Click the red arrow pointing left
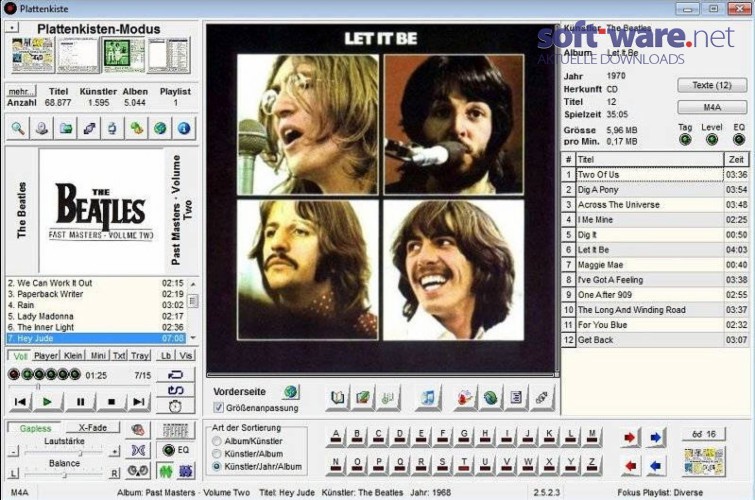 [630, 466]
